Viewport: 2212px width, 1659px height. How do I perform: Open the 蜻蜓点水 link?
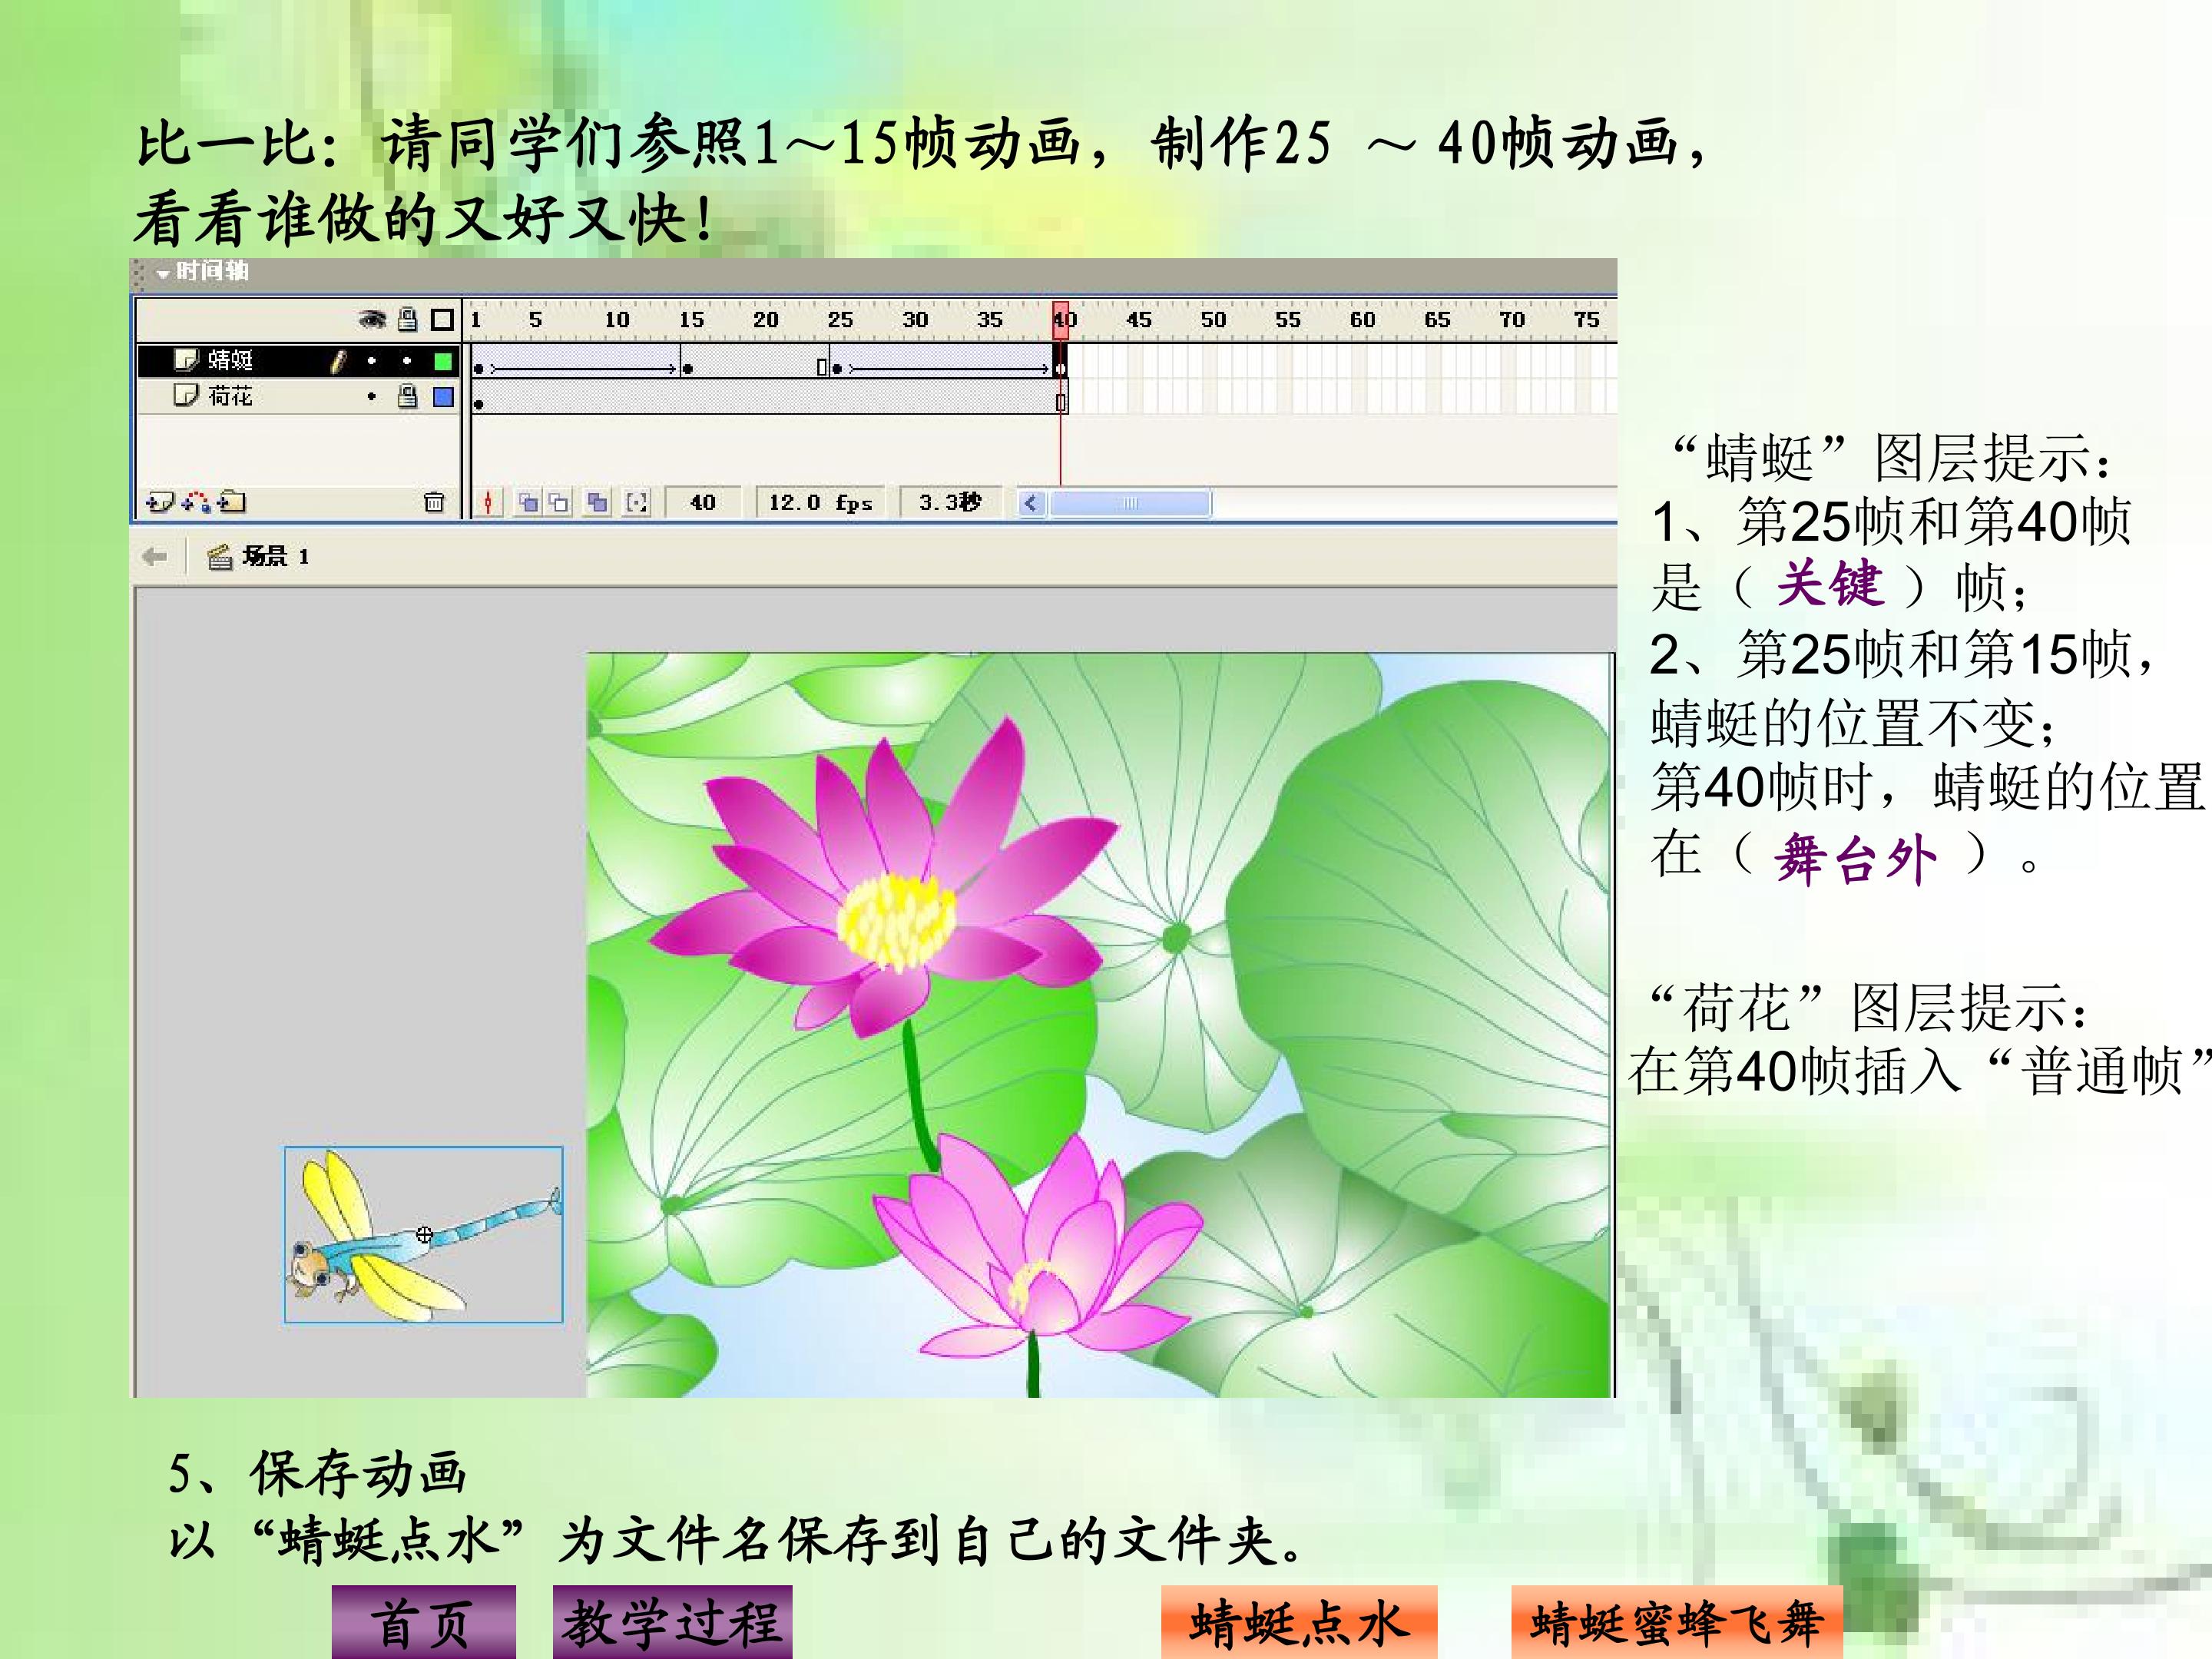tap(1299, 1622)
